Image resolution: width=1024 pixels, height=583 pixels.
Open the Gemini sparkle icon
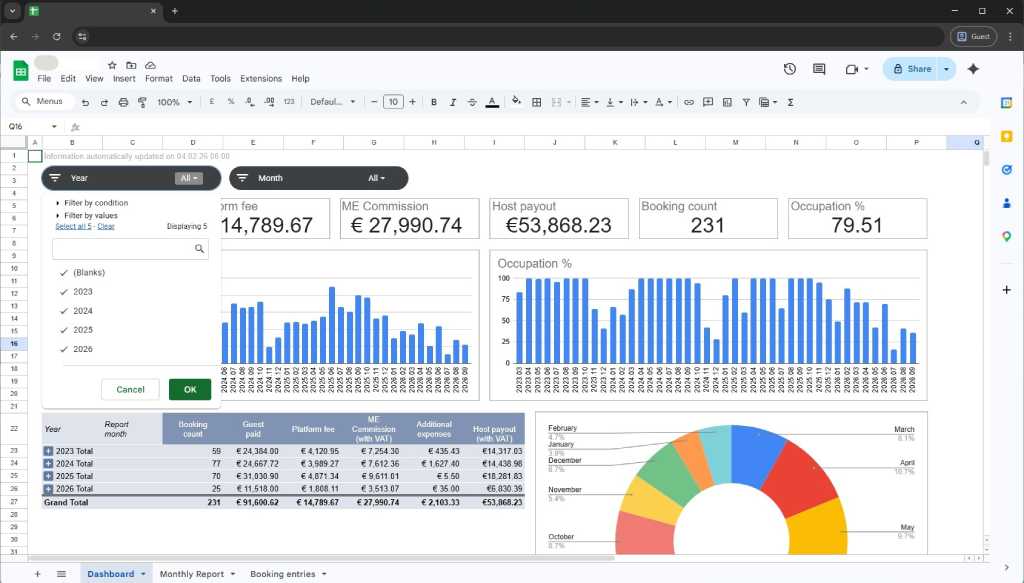(973, 69)
